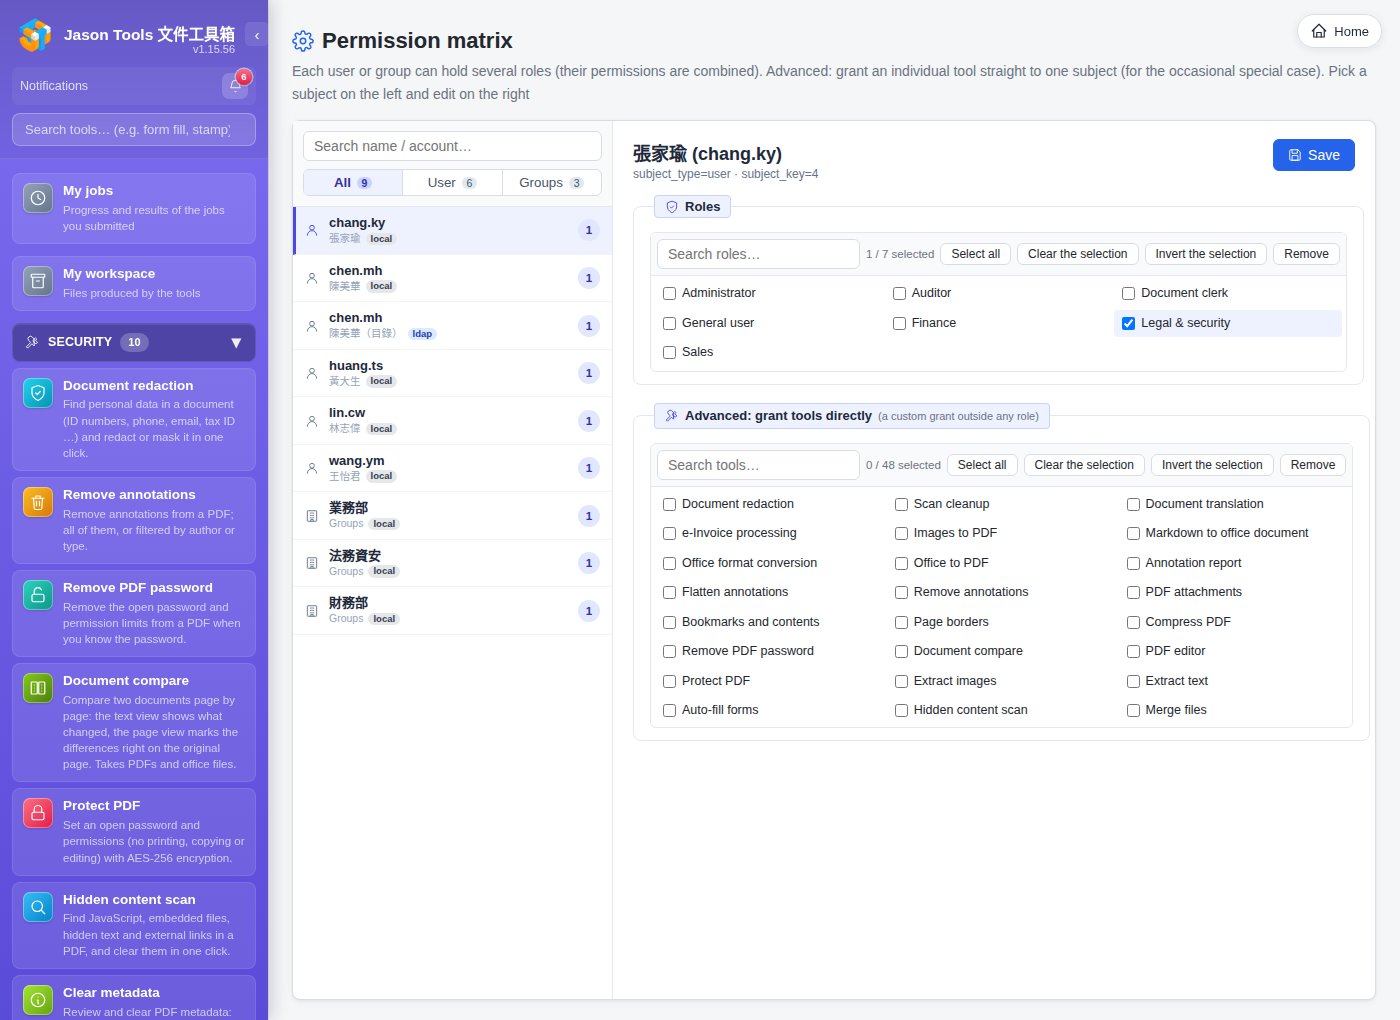This screenshot has height=1020, width=1400.
Task: Click the user icon beside wang.ym
Action: [312, 468]
